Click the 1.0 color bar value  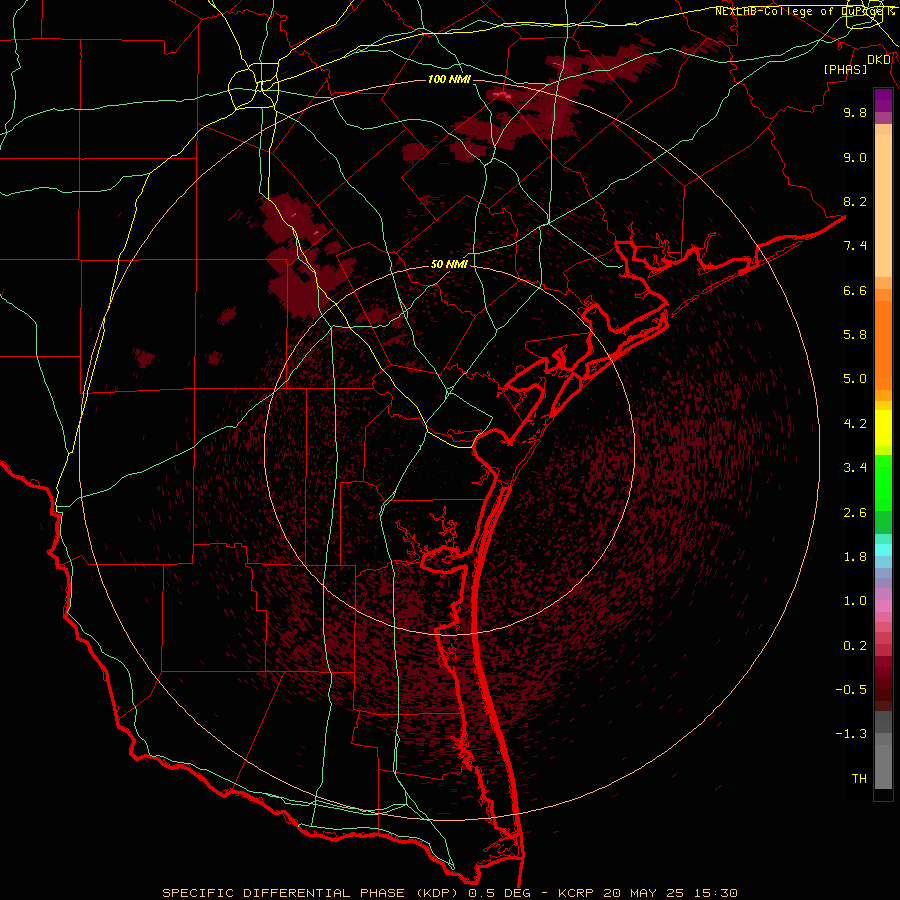[x=855, y=601]
